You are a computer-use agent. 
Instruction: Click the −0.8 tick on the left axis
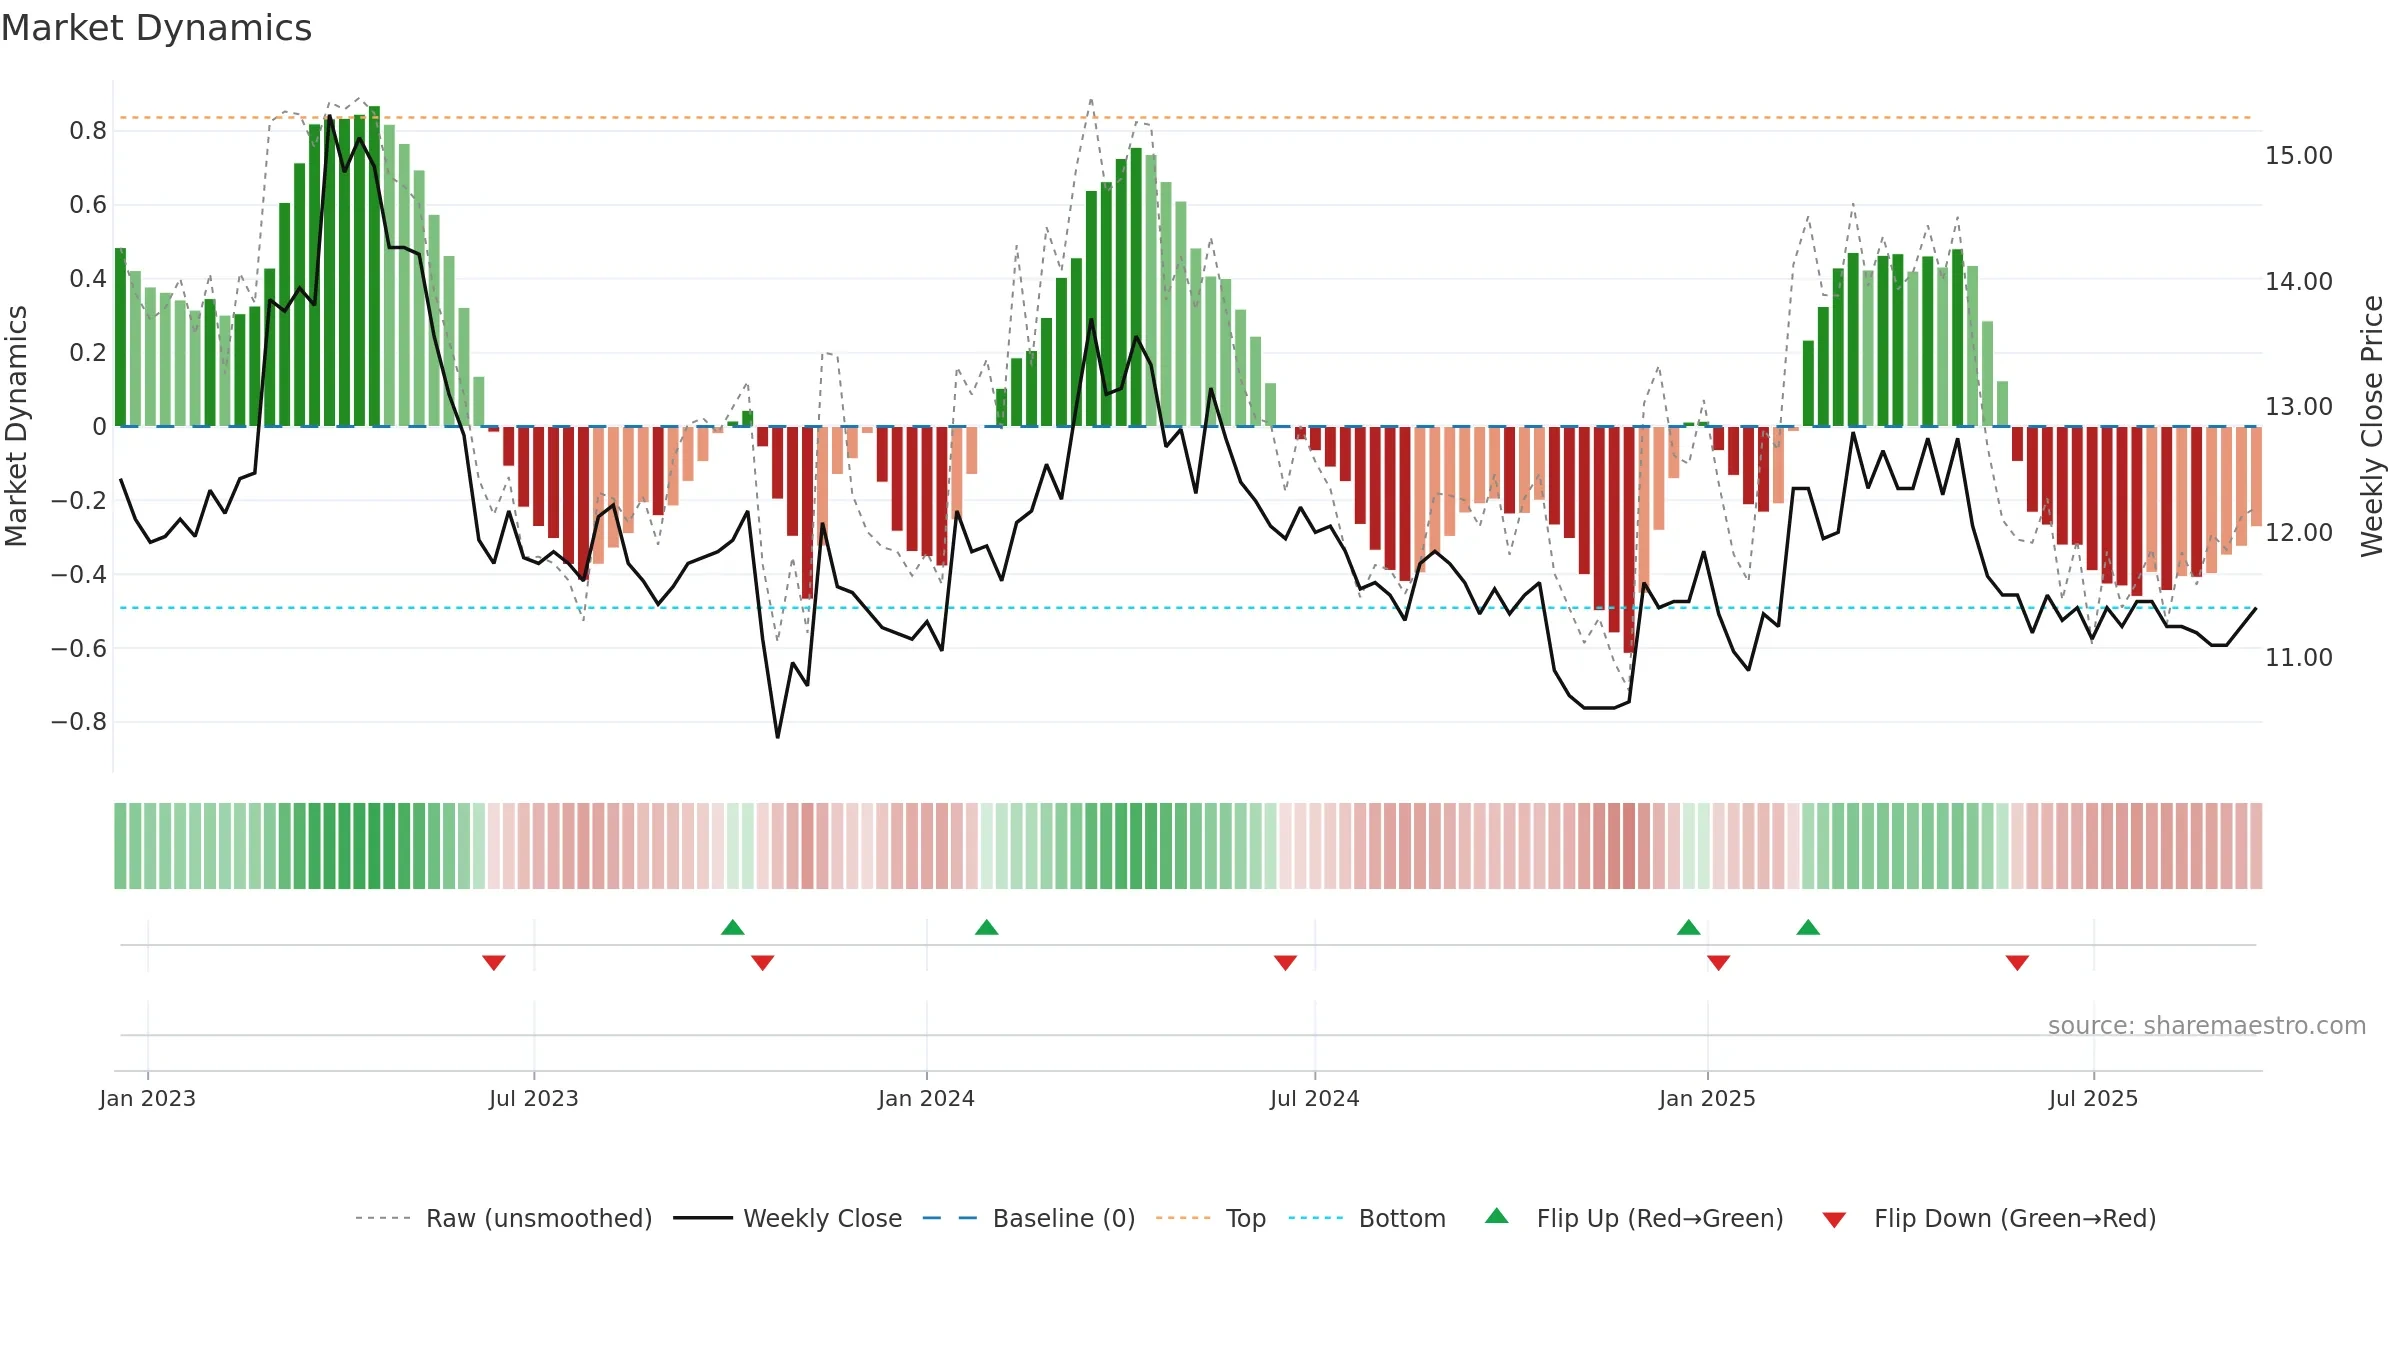(79, 722)
